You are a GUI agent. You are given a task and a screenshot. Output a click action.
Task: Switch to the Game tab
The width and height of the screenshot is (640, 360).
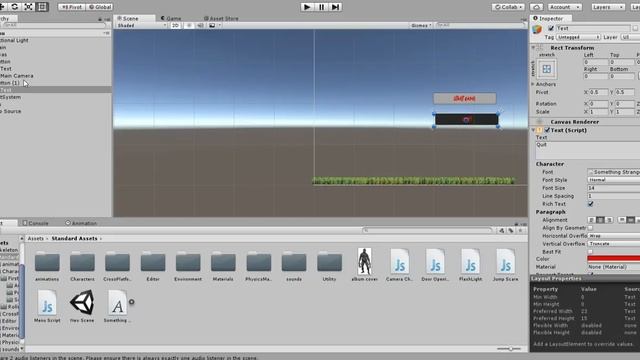tap(171, 18)
